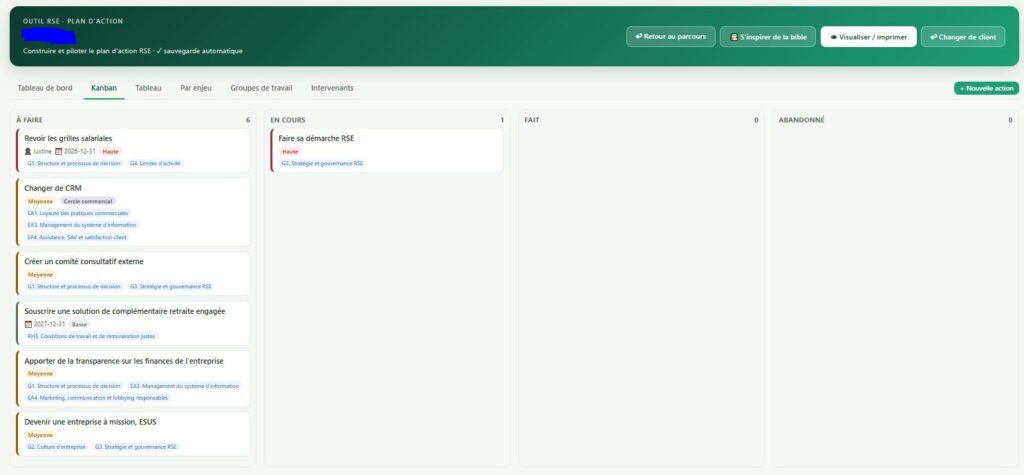Open the Créer un comité consultatif externe card
This screenshot has height=475, width=1024.
pyautogui.click(x=133, y=274)
